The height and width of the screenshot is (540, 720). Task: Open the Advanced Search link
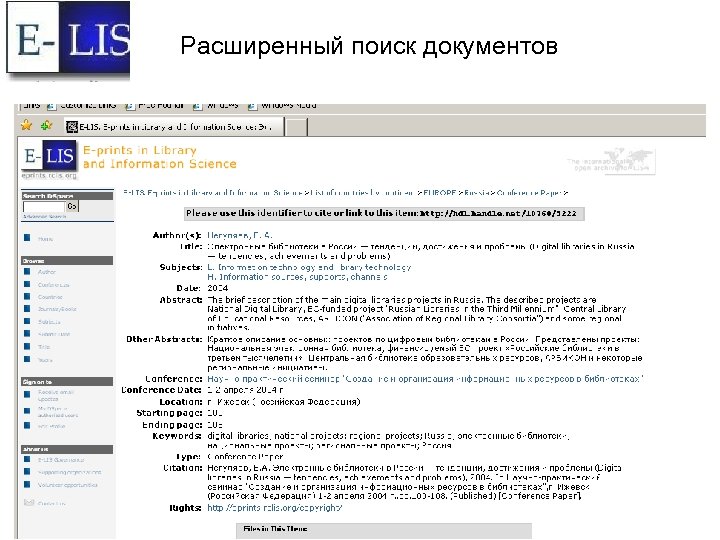[x=45, y=216]
